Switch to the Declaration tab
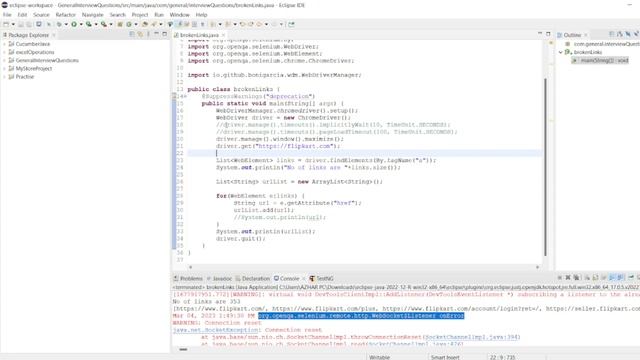The image size is (640, 360). pyautogui.click(x=253, y=278)
